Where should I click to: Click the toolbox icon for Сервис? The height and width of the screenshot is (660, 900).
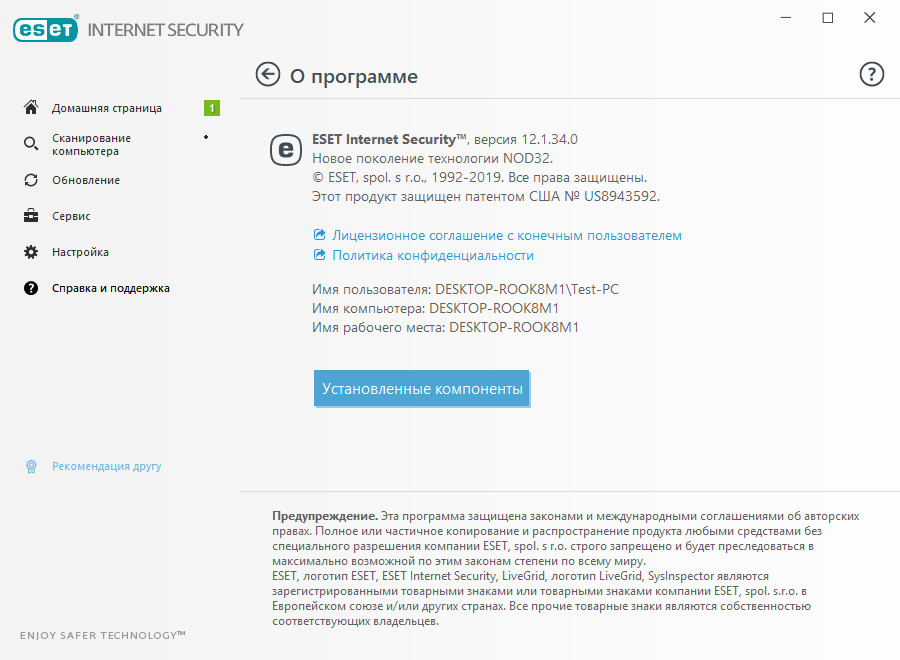pyautogui.click(x=31, y=216)
